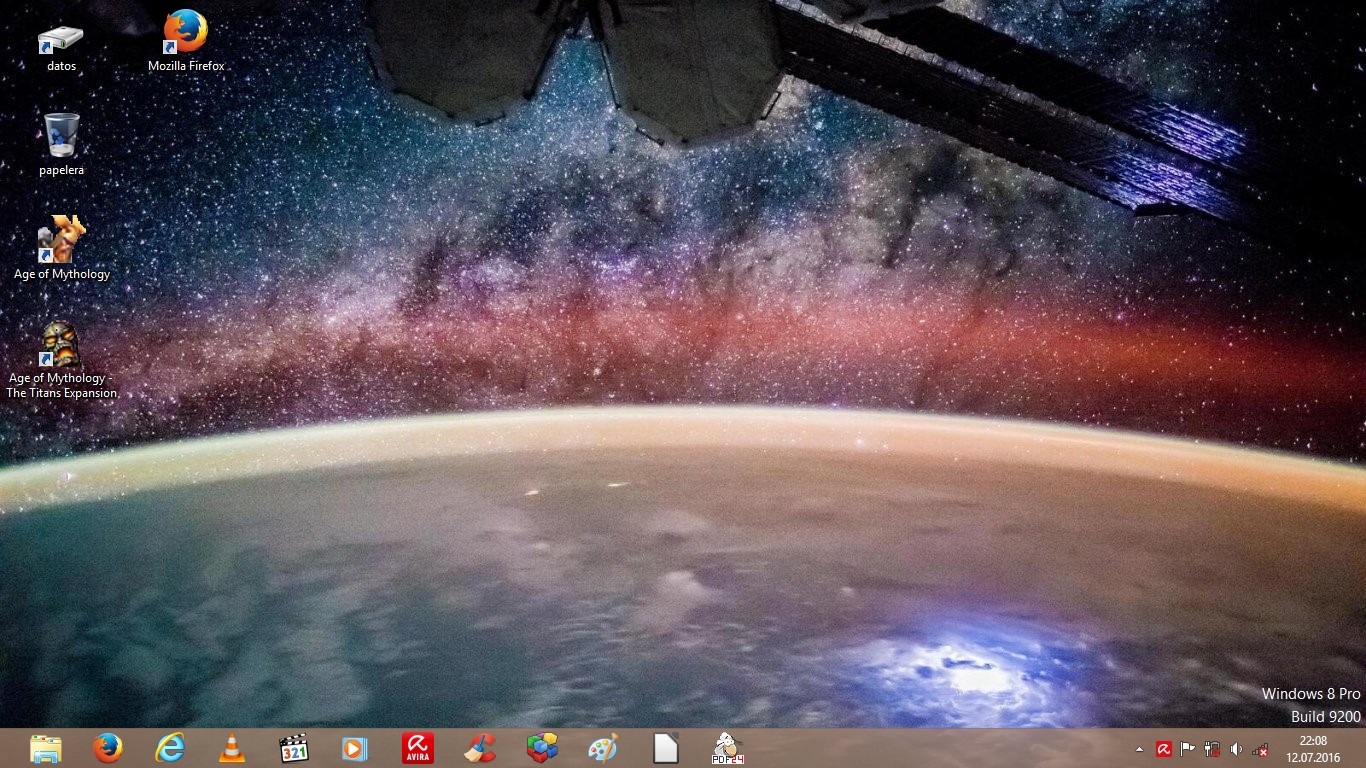The height and width of the screenshot is (768, 1366).
Task: Expand hidden system tray icons arrow
Action: coord(1139,749)
